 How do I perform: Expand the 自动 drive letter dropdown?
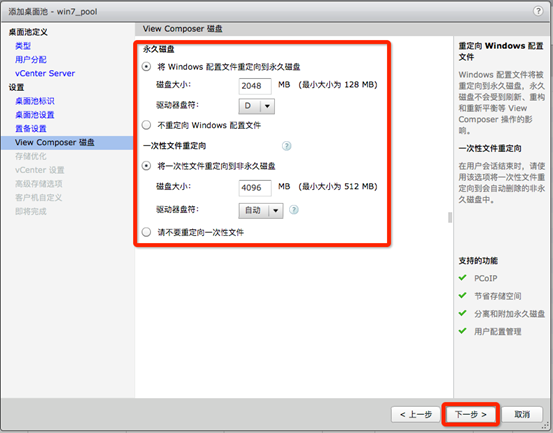click(261, 211)
